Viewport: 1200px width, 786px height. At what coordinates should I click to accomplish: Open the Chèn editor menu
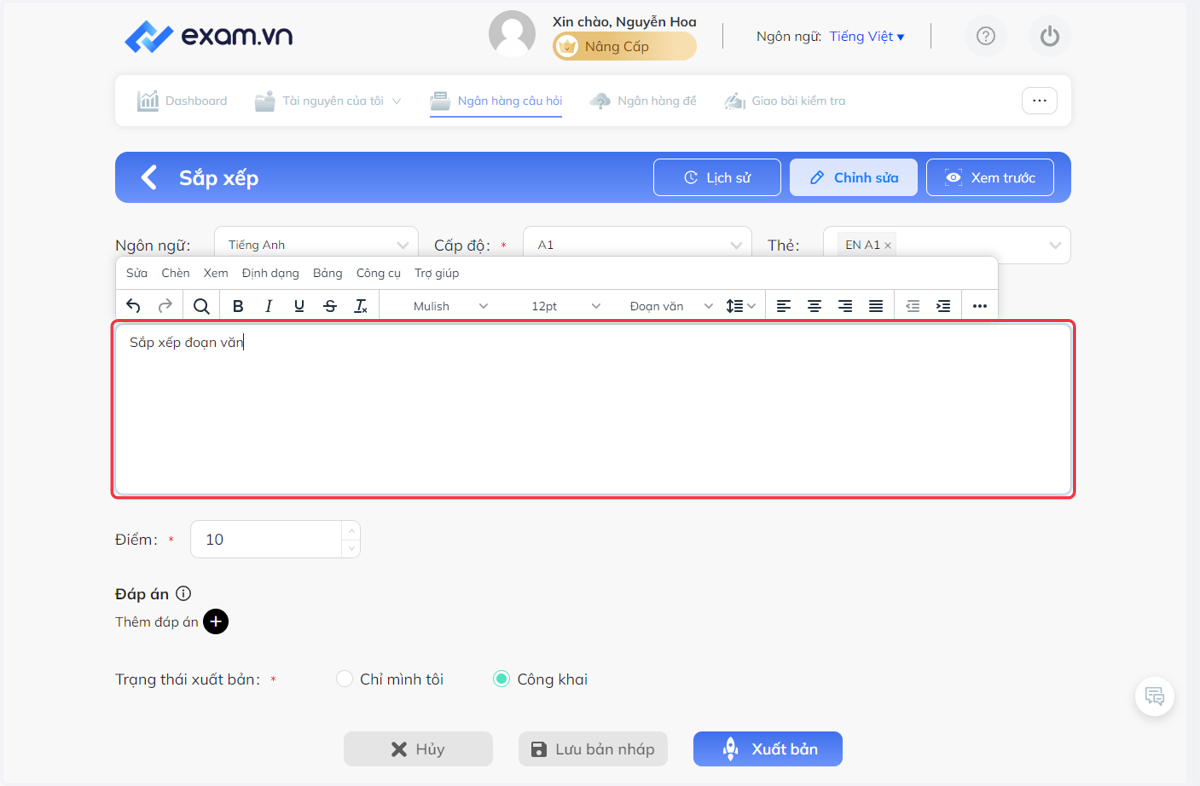[175, 273]
